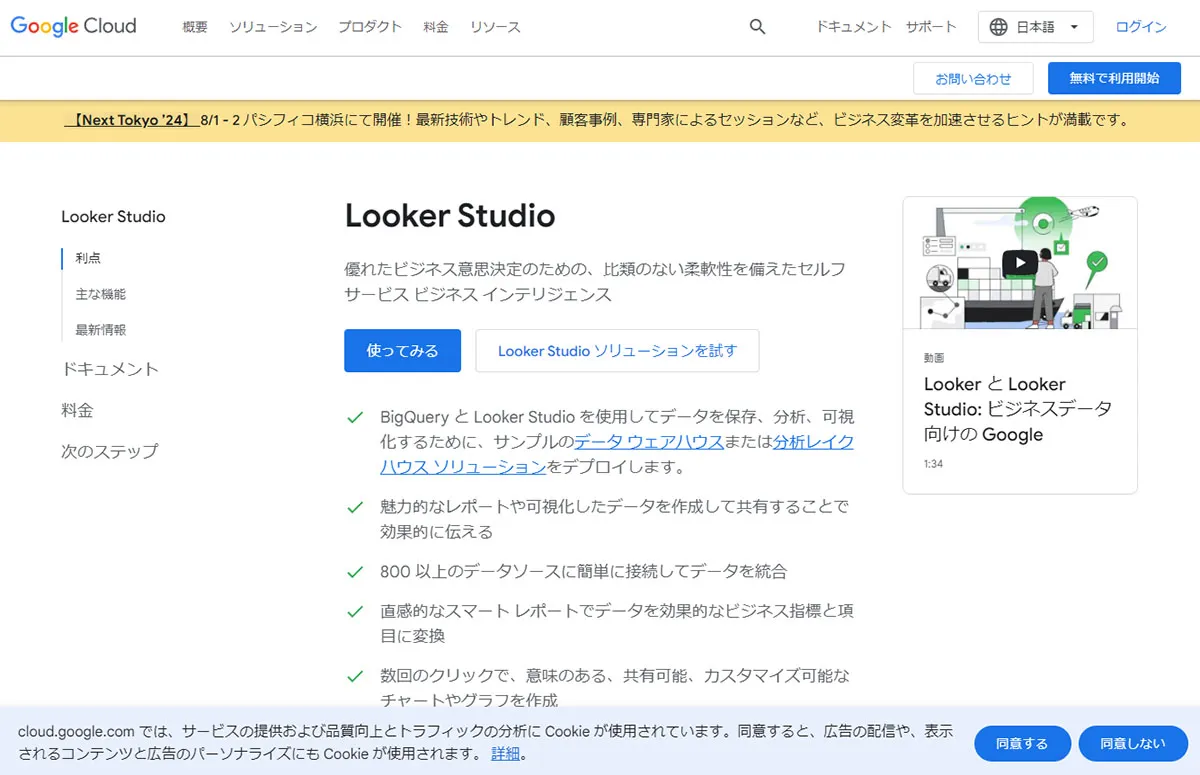This screenshot has width=1200, height=775.
Task: Select 料金 in the top navigation
Action: click(436, 28)
